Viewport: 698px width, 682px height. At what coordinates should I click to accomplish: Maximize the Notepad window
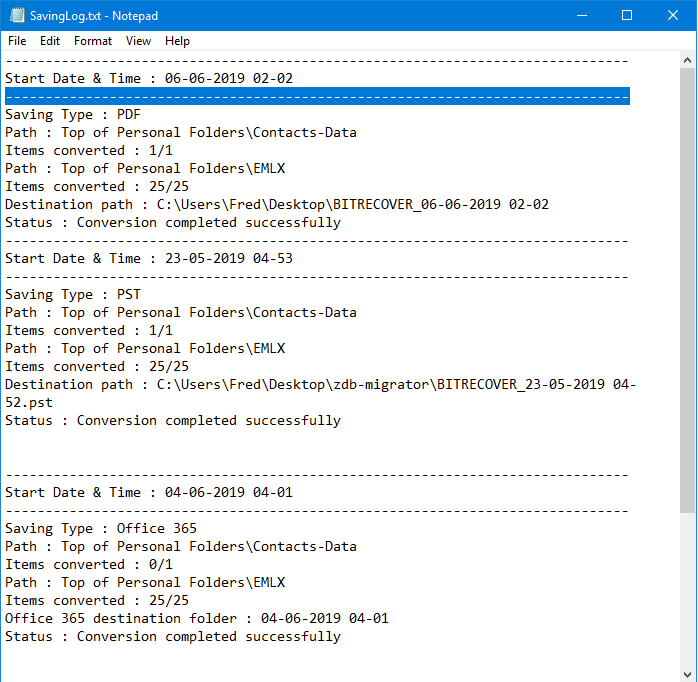[627, 16]
